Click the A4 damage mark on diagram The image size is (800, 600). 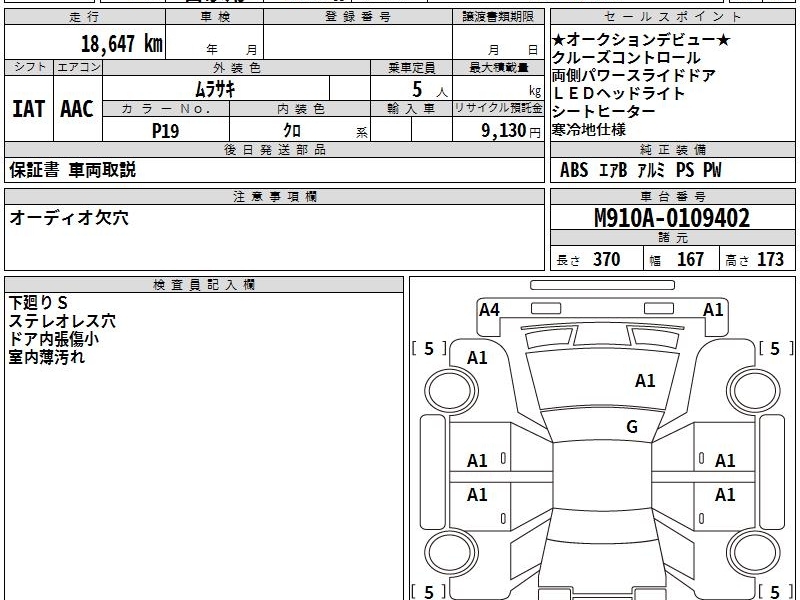tap(489, 310)
